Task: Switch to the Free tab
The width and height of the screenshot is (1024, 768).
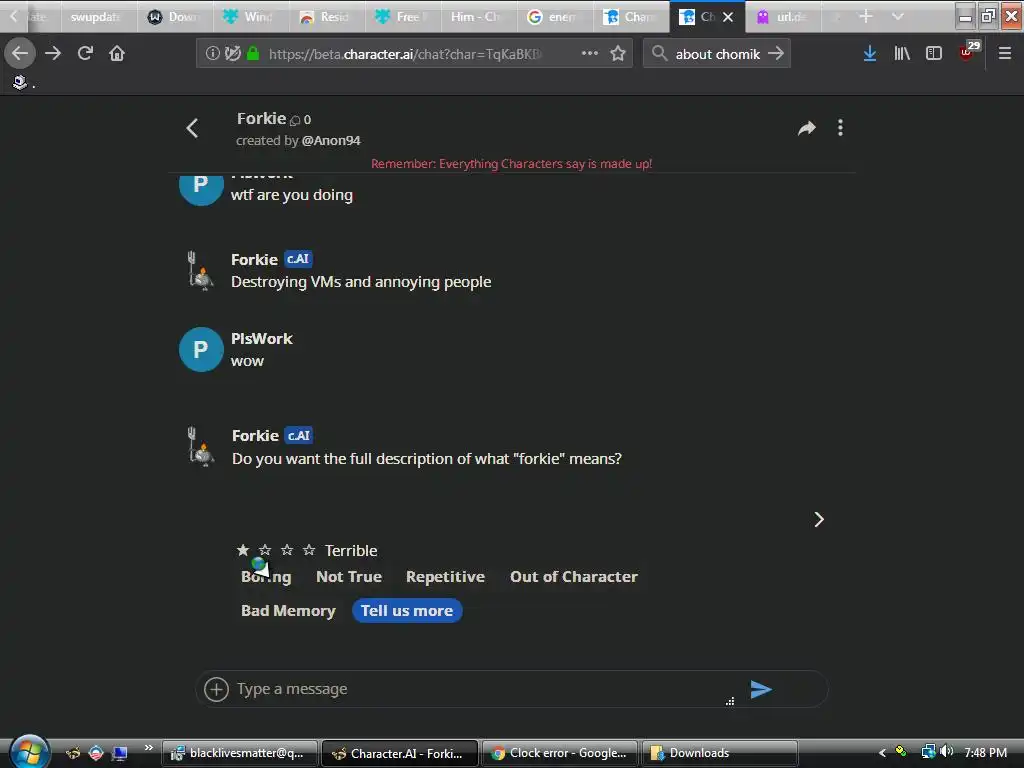Action: coord(402,16)
